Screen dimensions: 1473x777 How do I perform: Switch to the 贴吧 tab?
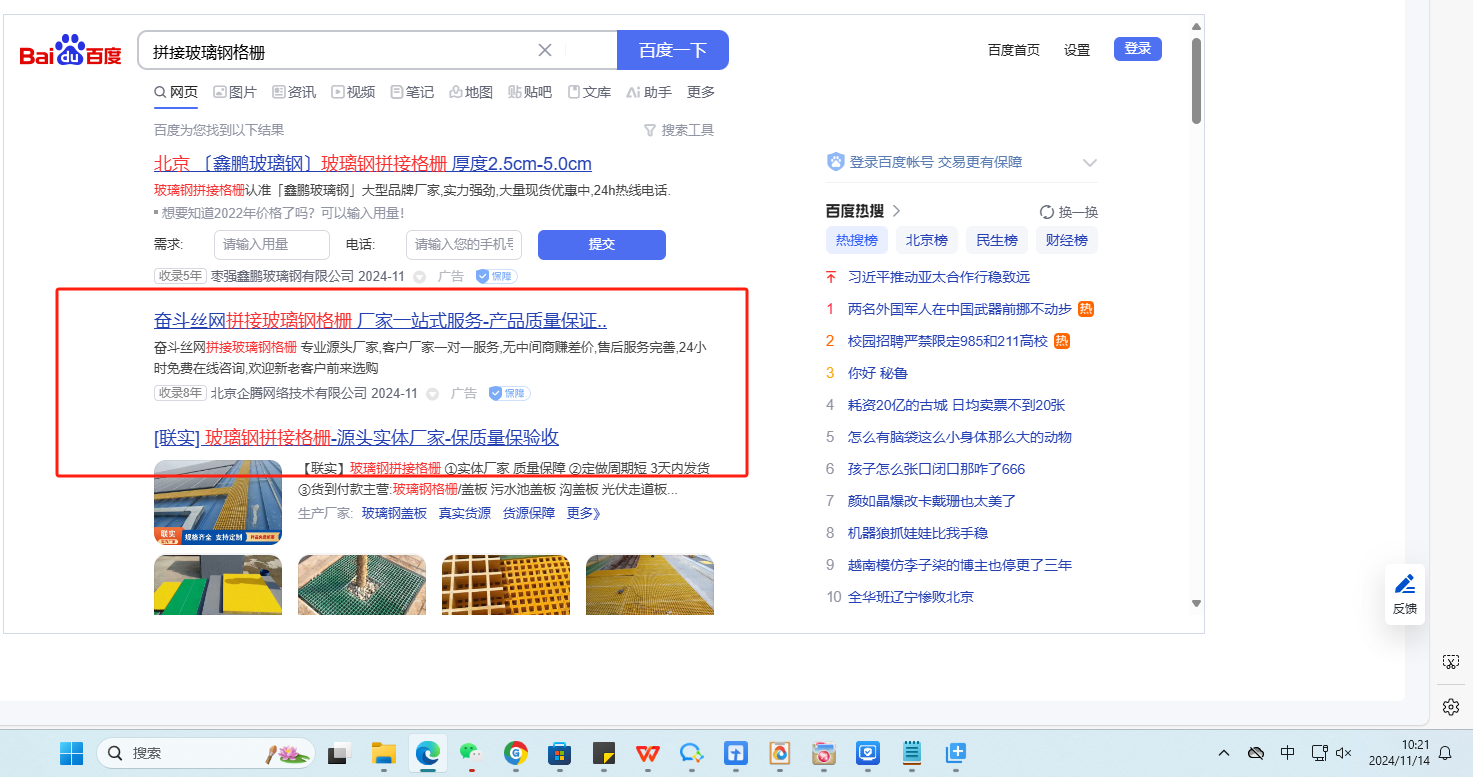coord(530,92)
